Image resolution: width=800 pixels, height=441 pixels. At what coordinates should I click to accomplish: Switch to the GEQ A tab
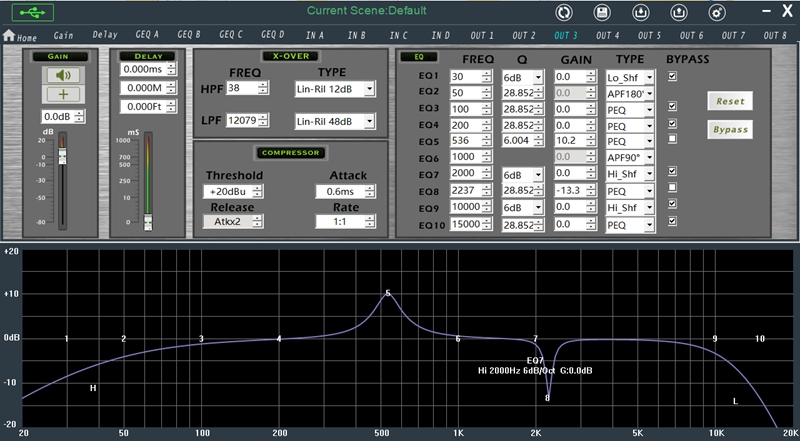146,35
